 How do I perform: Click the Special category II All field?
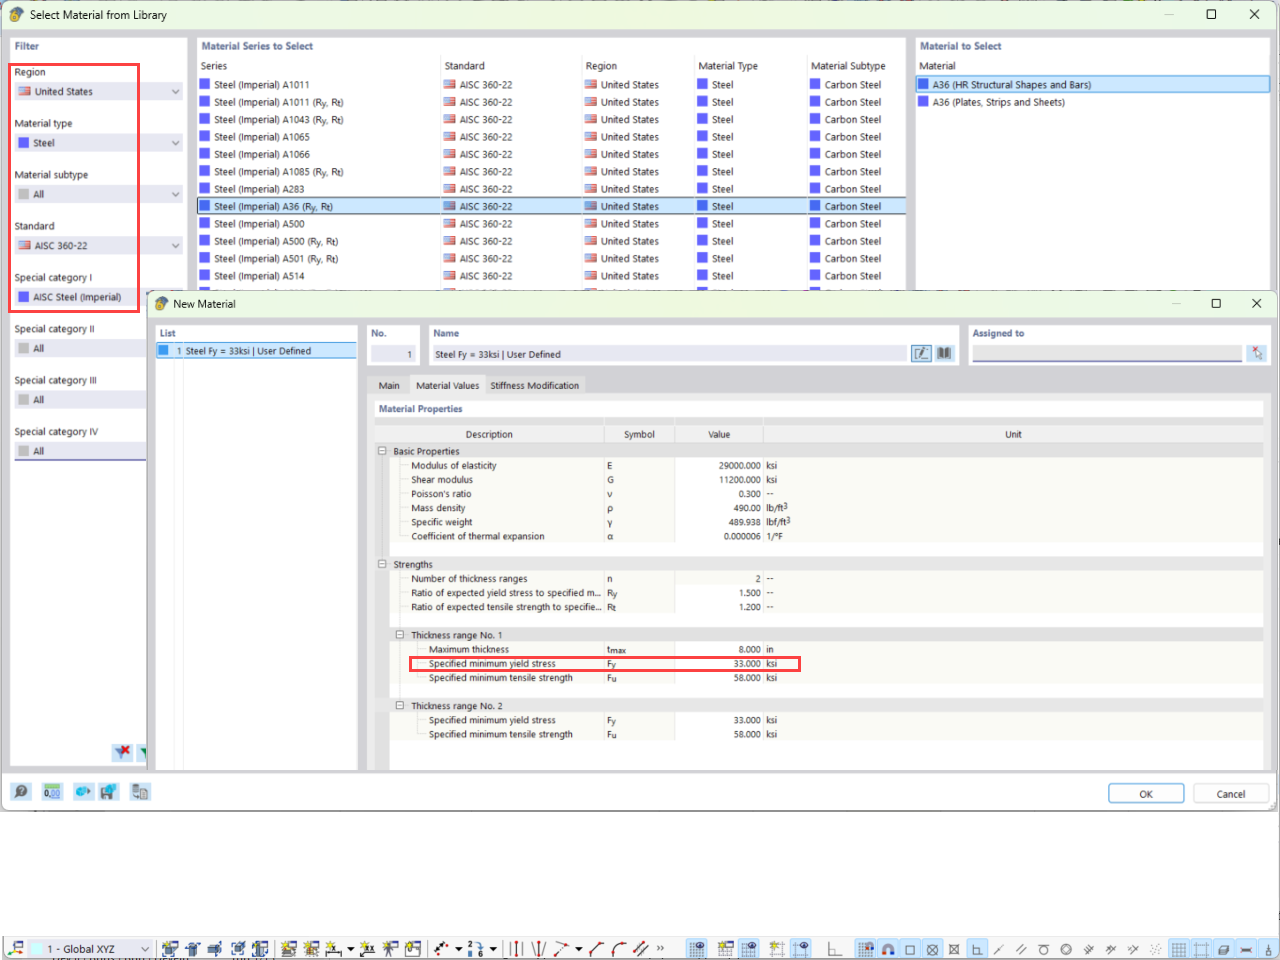coord(80,348)
